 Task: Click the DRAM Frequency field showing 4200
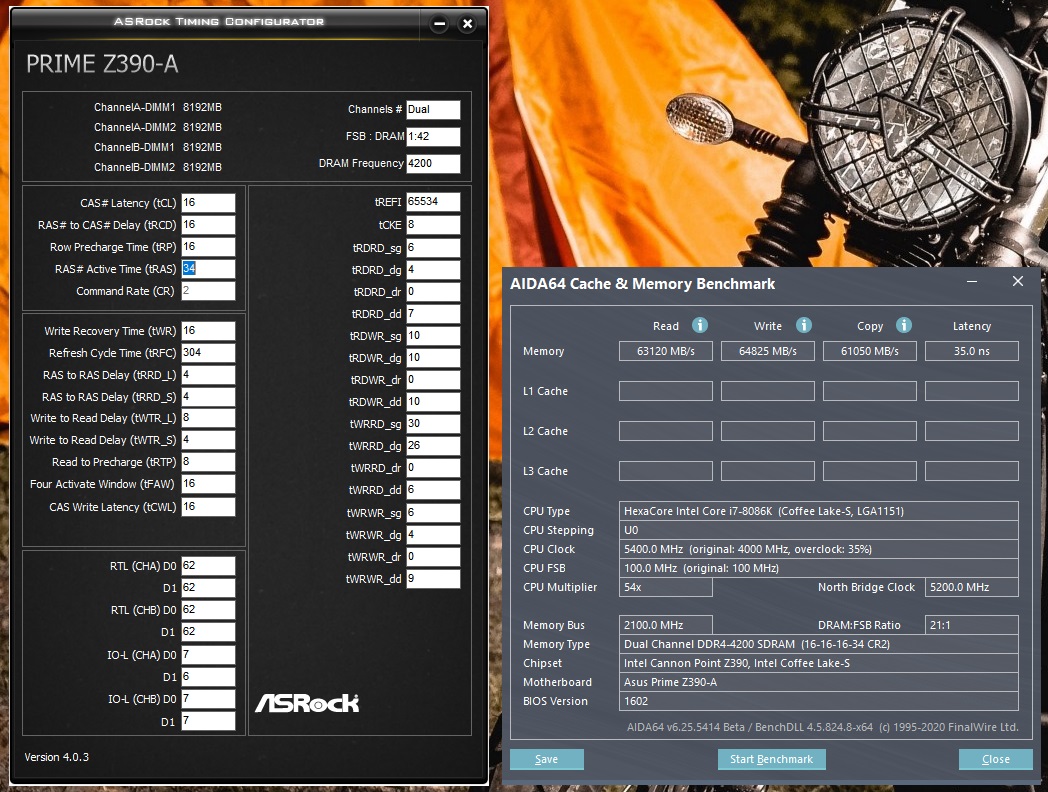pos(433,163)
